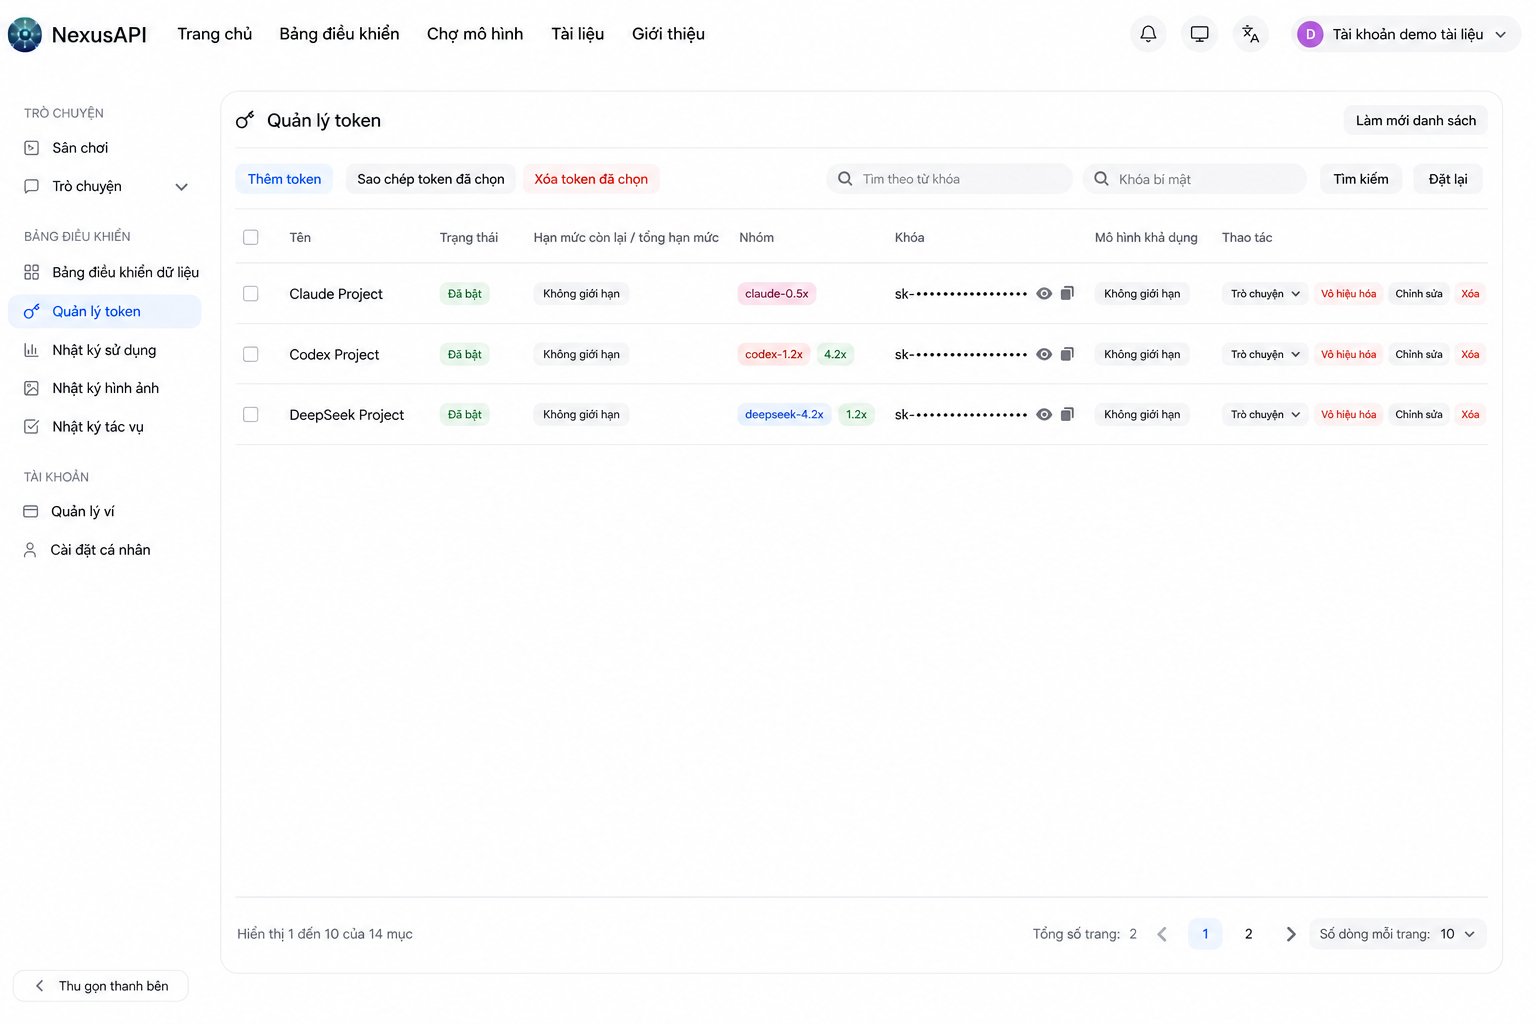Open the rows-per-page dropdown
The width and height of the screenshot is (1536, 1024).
tap(1398, 934)
